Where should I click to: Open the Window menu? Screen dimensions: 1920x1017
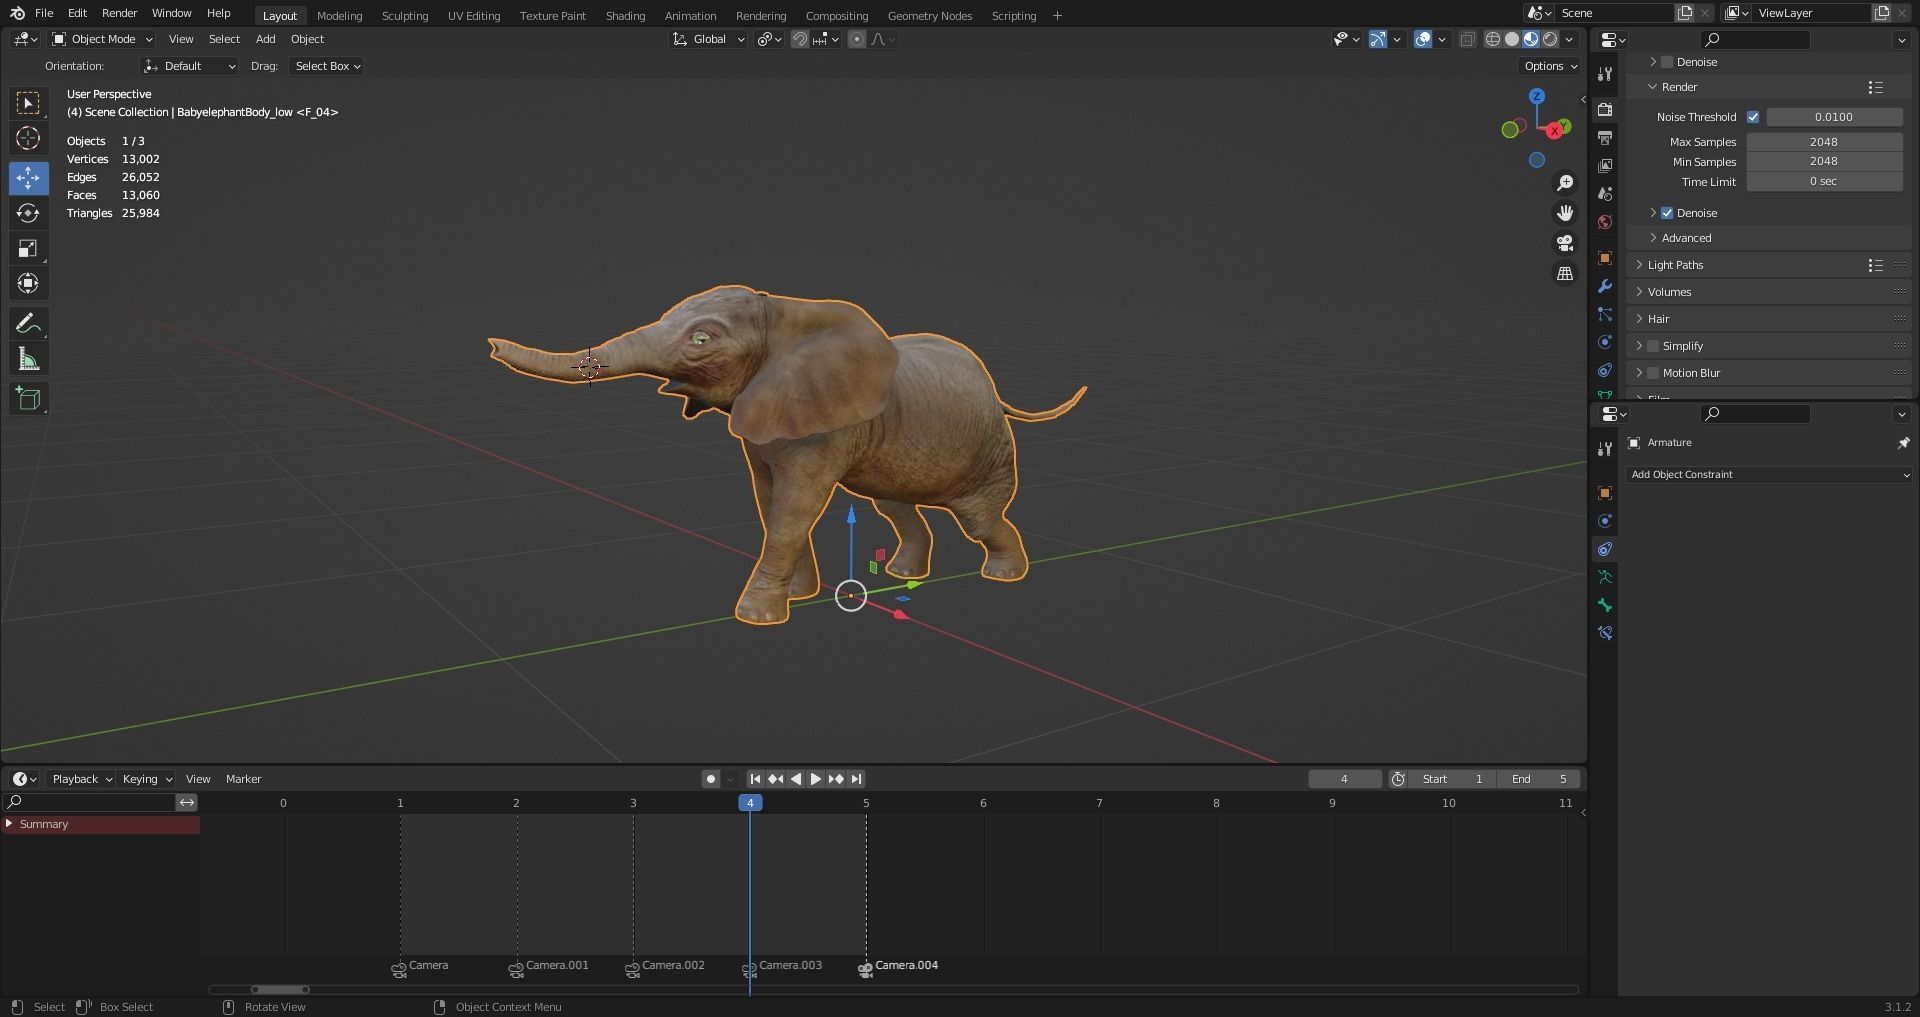click(171, 13)
